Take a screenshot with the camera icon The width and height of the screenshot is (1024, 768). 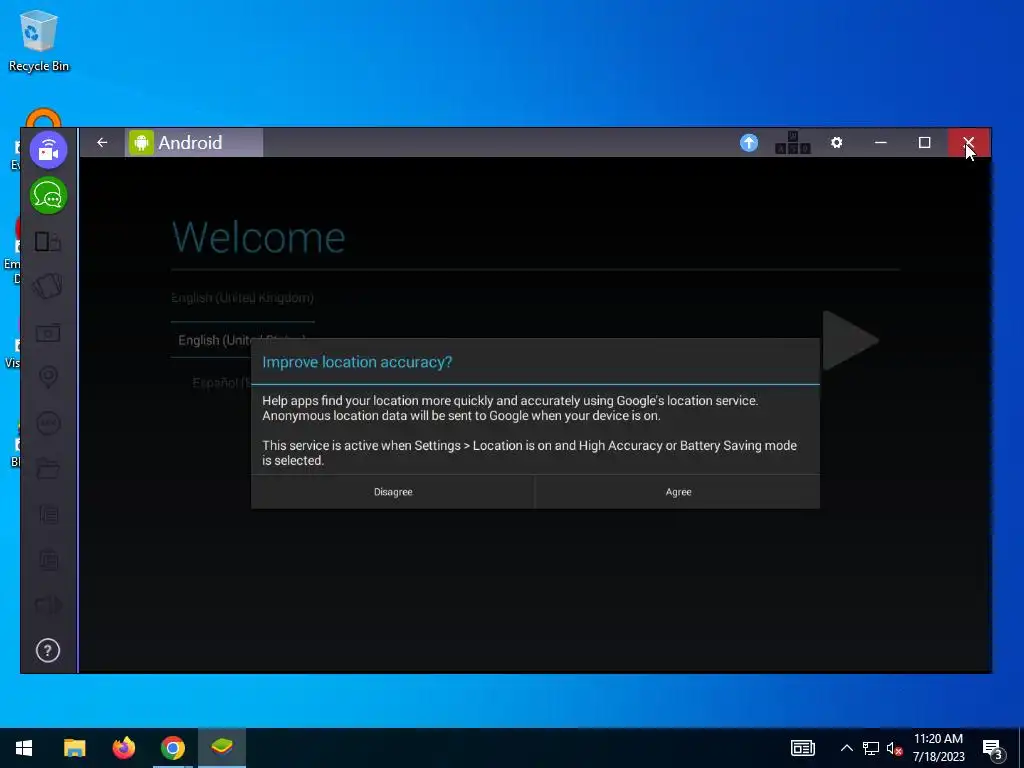click(48, 333)
